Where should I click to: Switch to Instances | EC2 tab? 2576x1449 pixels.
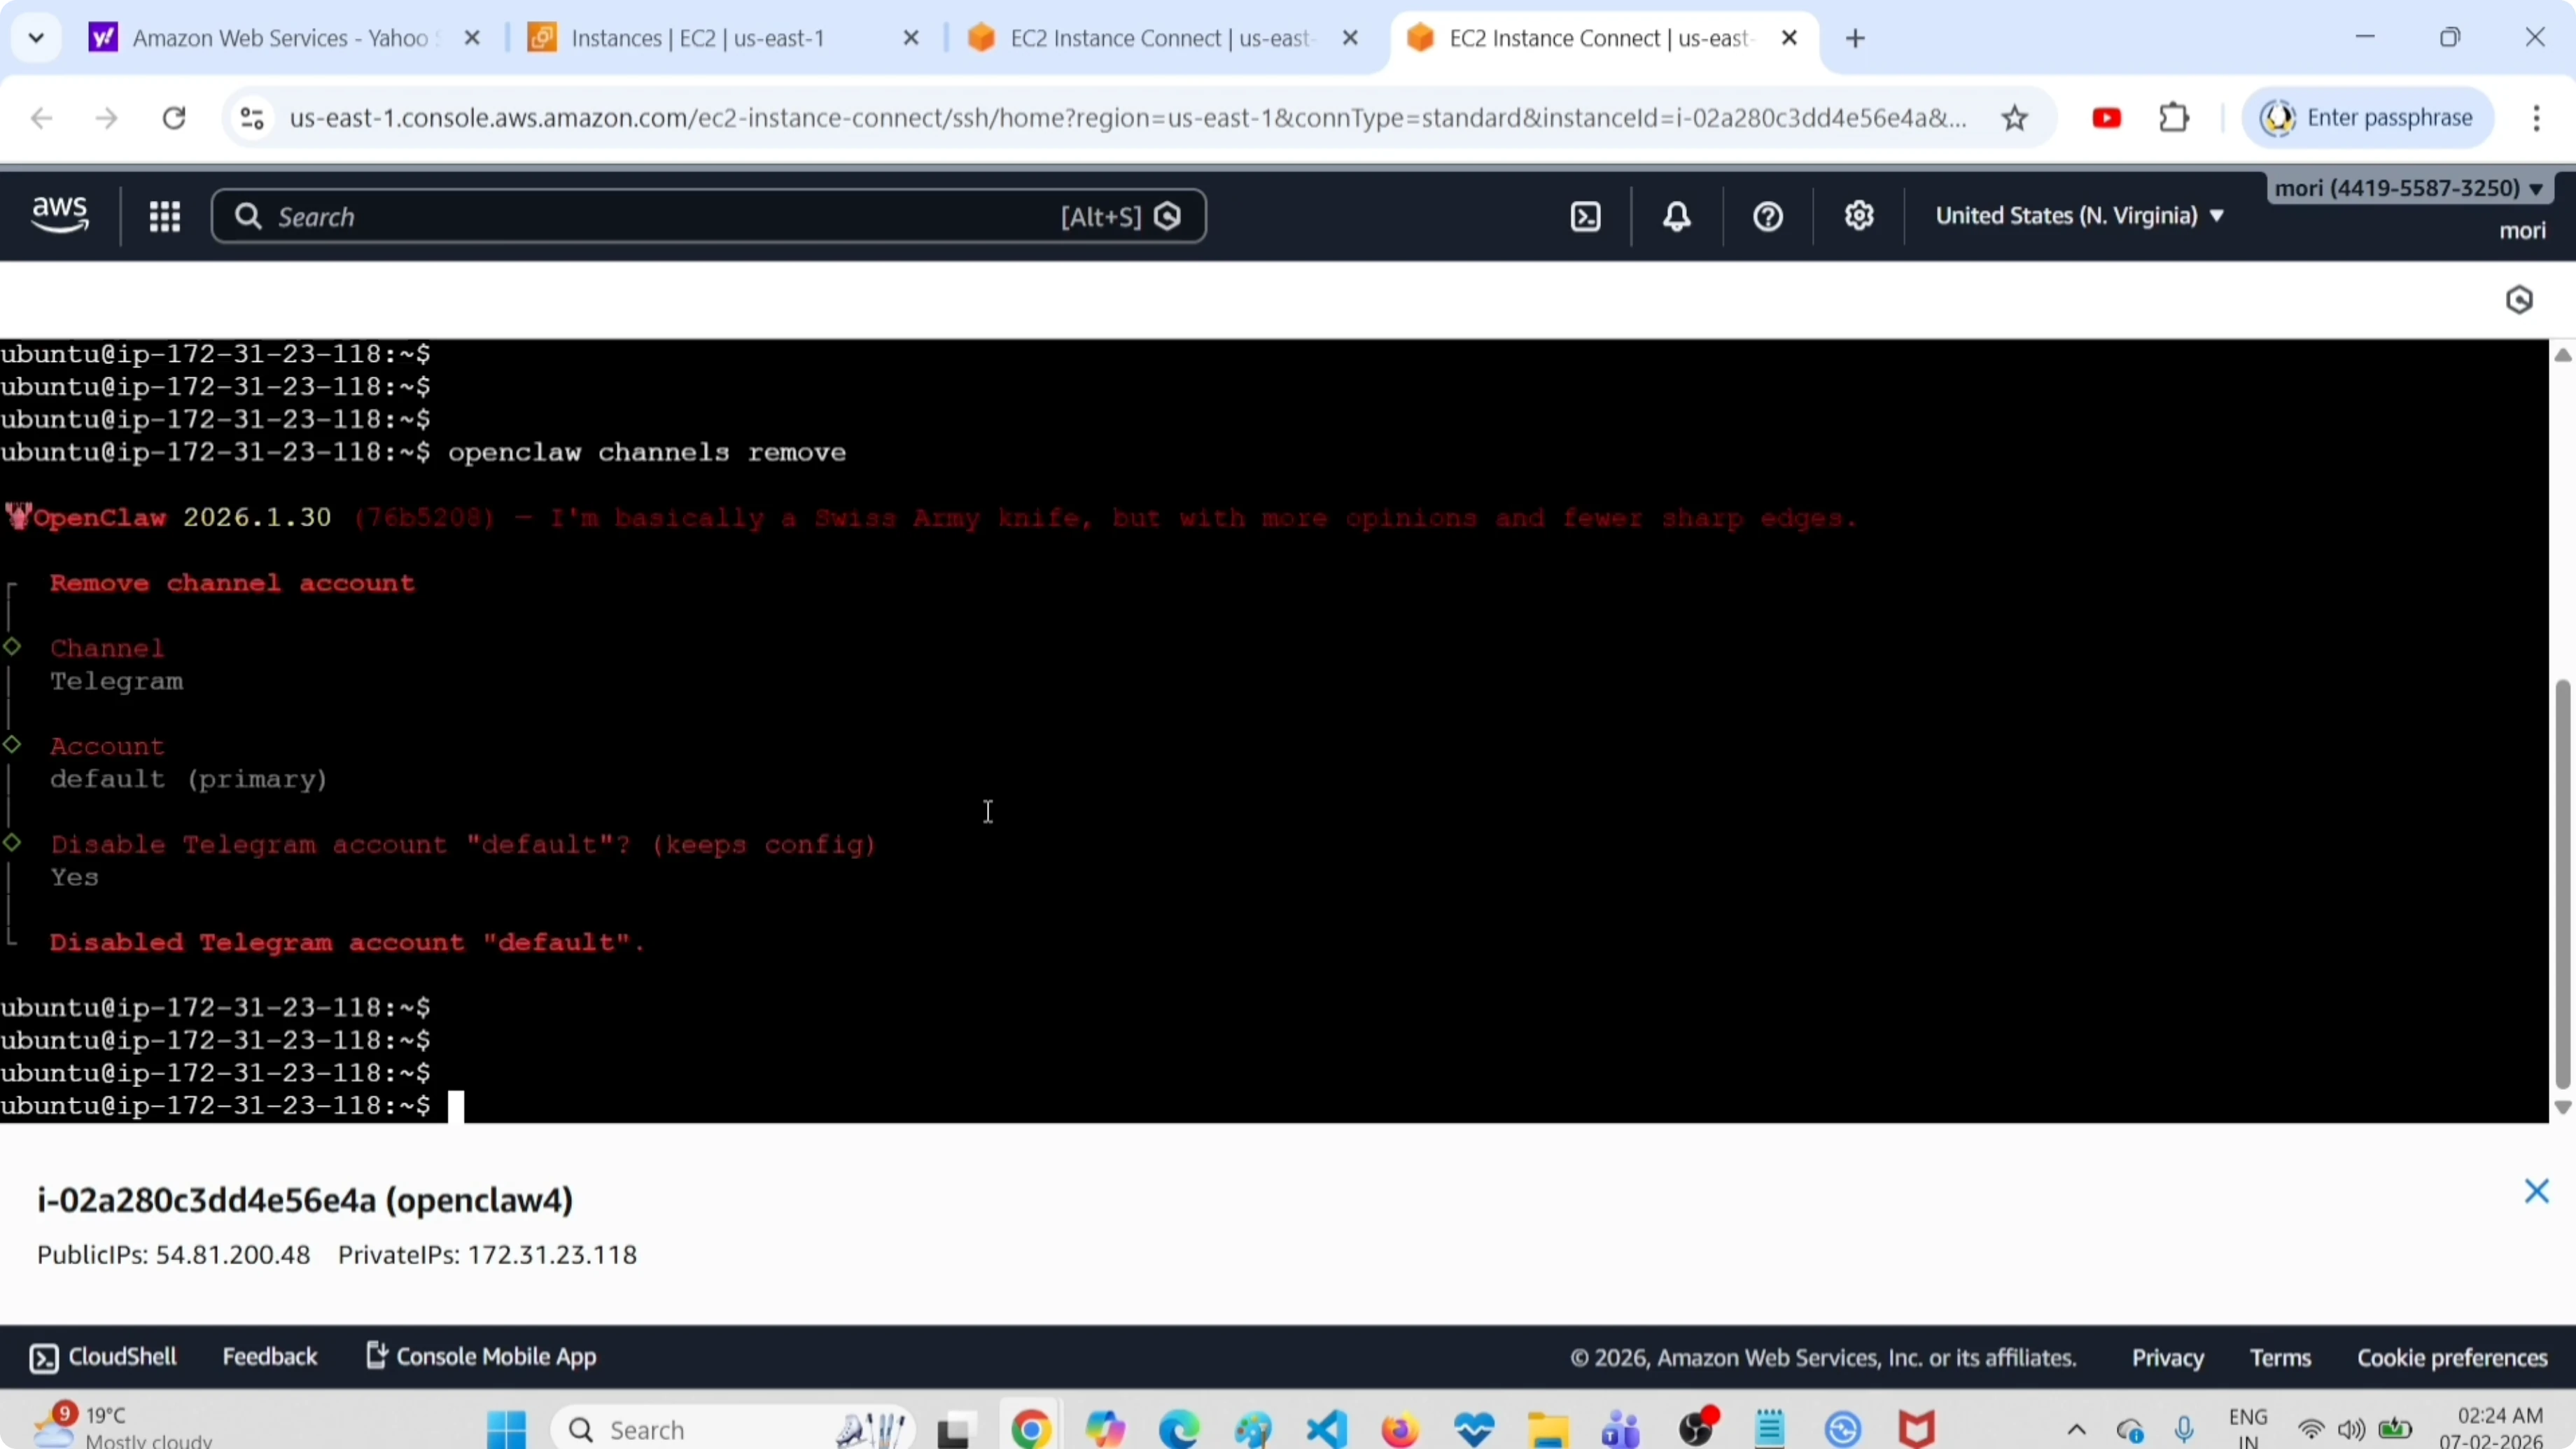point(698,38)
